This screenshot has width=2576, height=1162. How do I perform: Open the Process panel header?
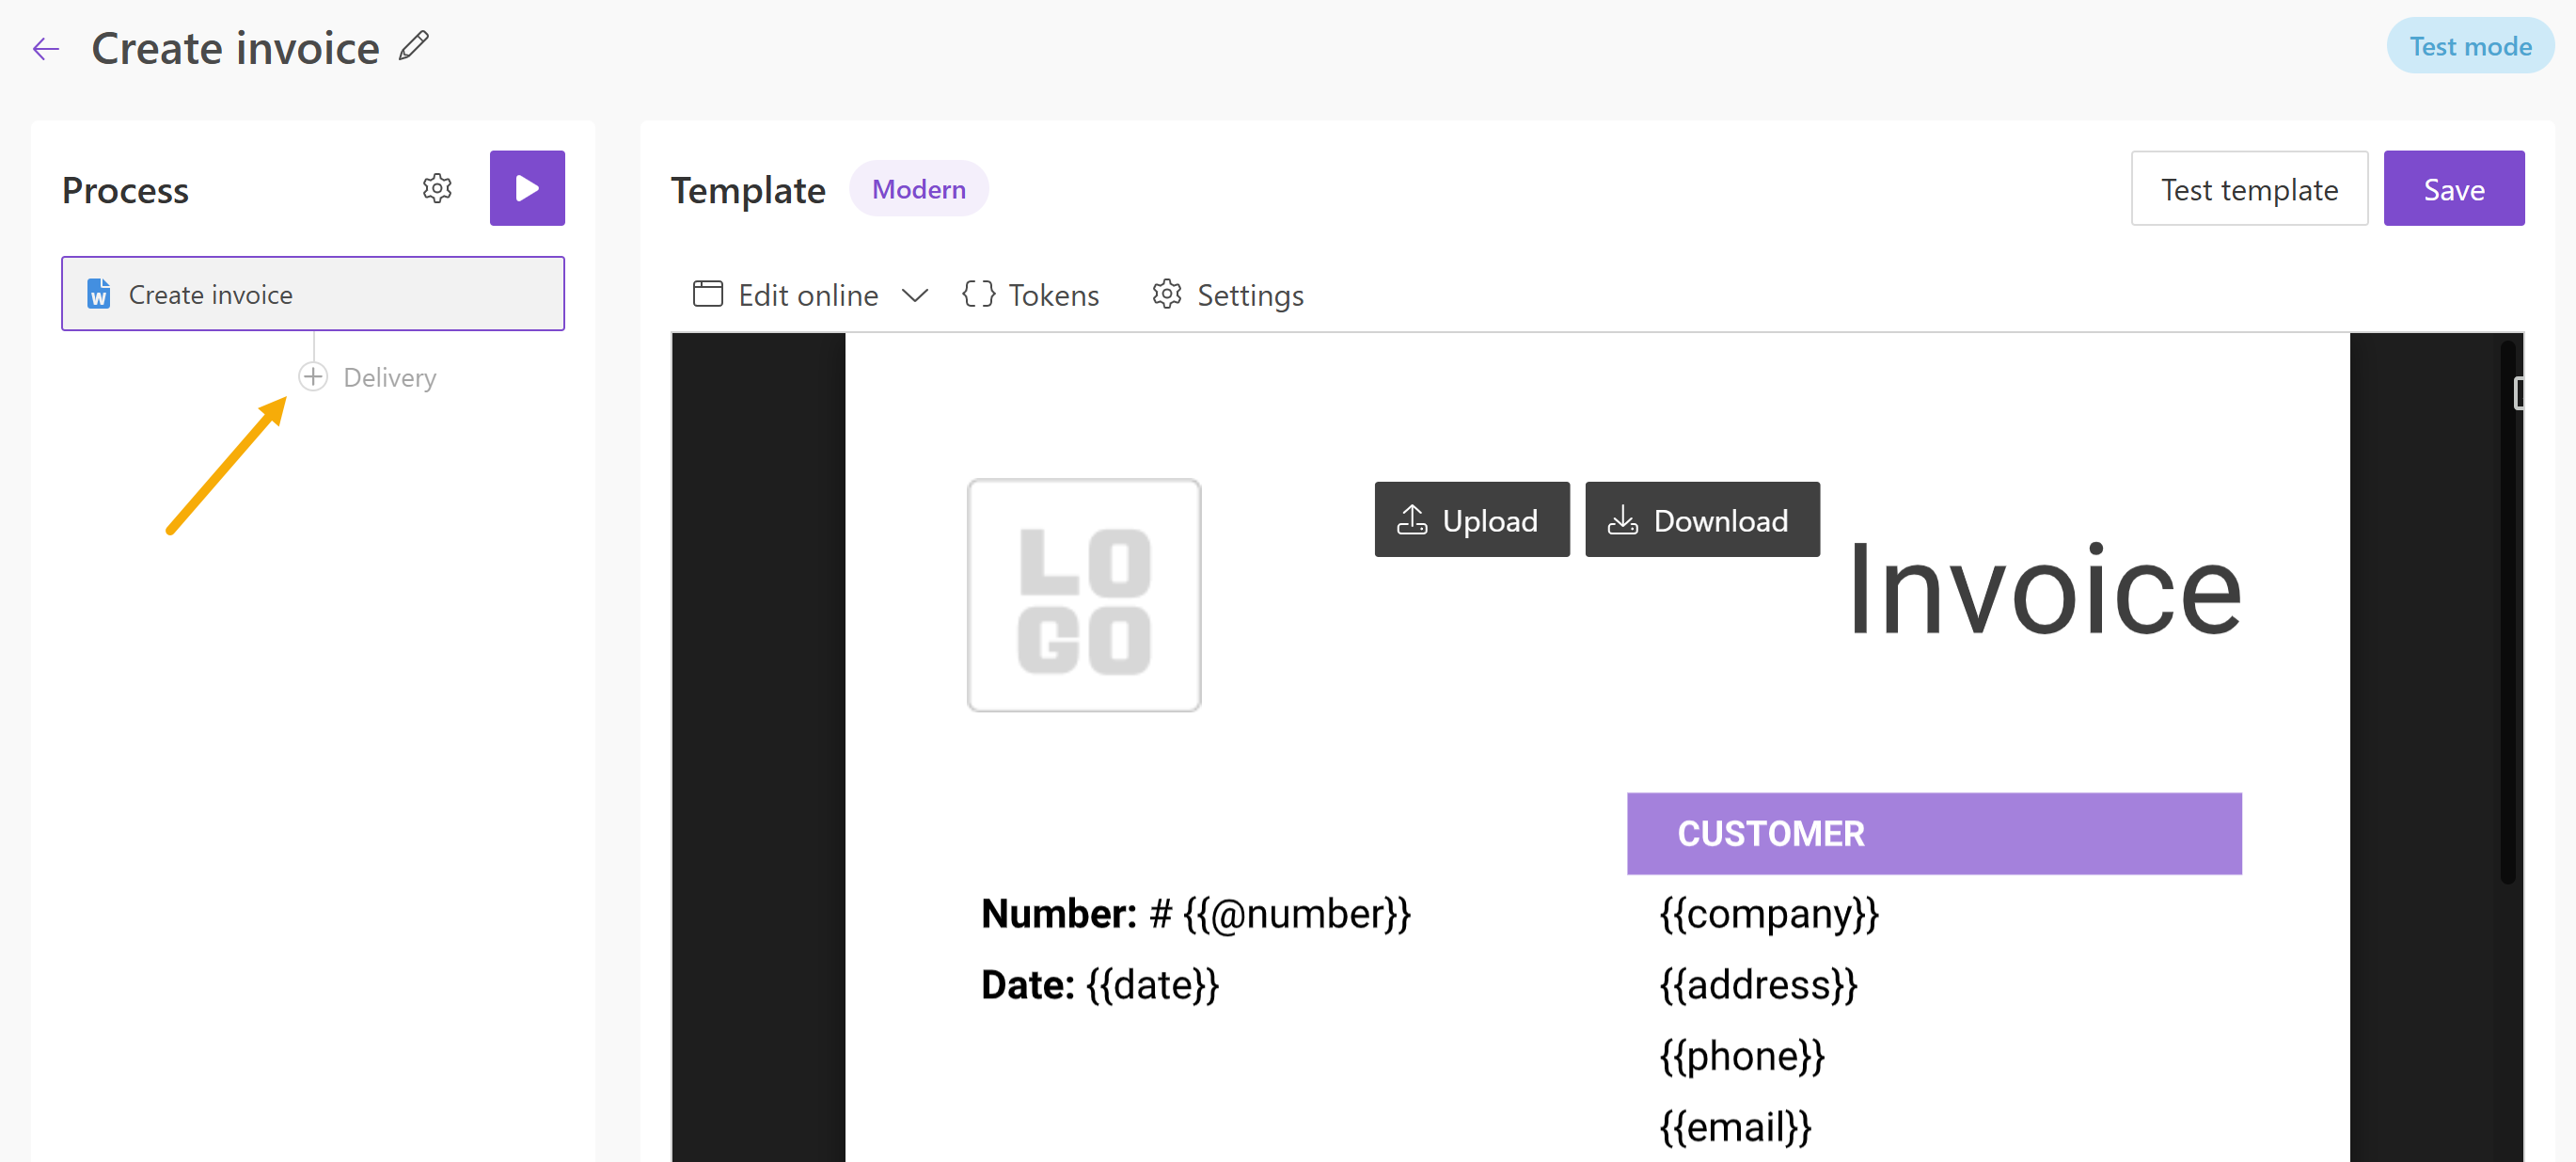[125, 190]
